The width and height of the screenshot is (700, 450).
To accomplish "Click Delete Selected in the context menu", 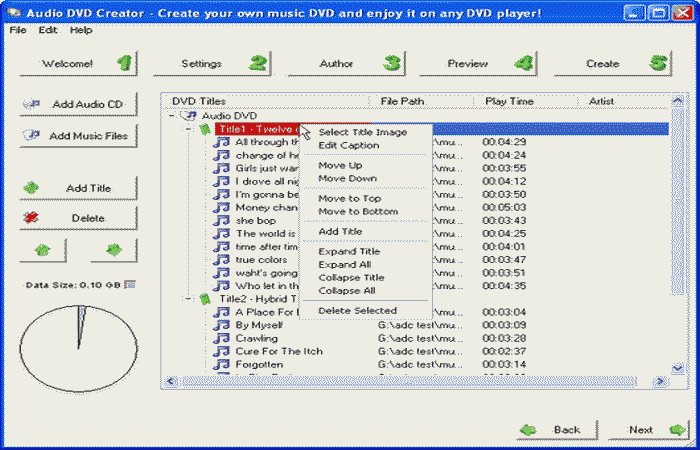I will (x=357, y=311).
